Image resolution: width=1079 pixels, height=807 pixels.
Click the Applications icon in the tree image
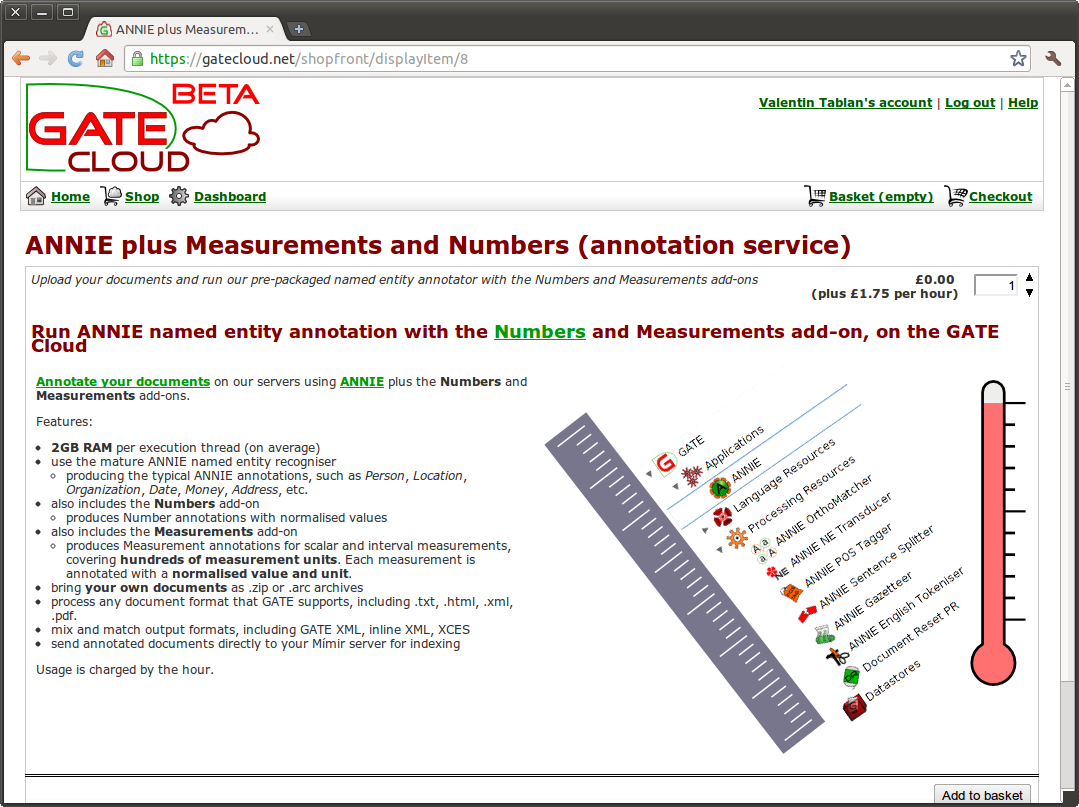click(692, 475)
